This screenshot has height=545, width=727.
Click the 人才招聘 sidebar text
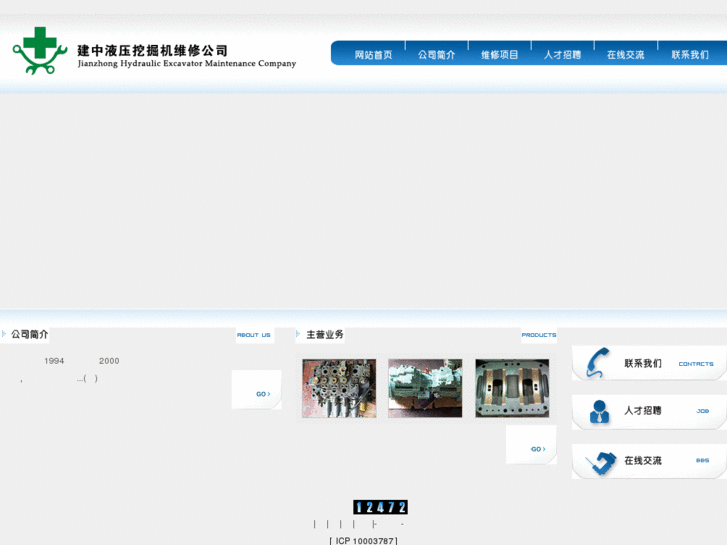click(643, 410)
